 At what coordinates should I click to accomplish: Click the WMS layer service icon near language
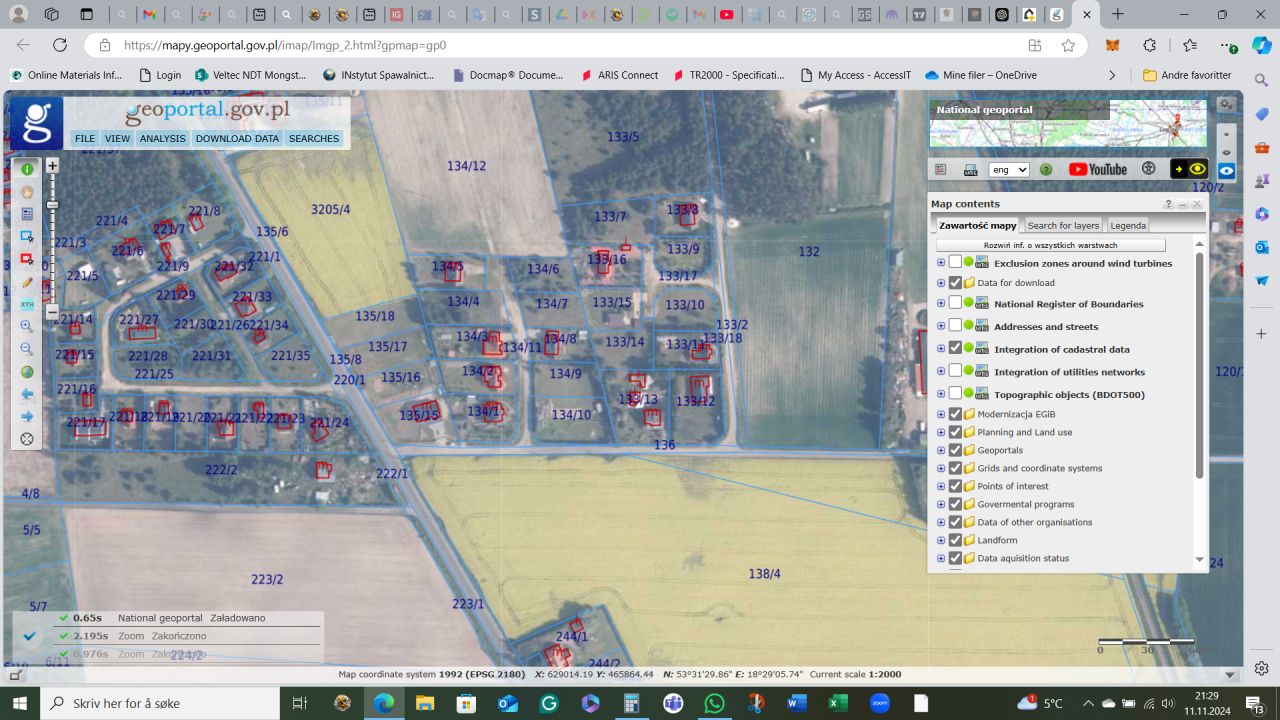click(x=970, y=170)
